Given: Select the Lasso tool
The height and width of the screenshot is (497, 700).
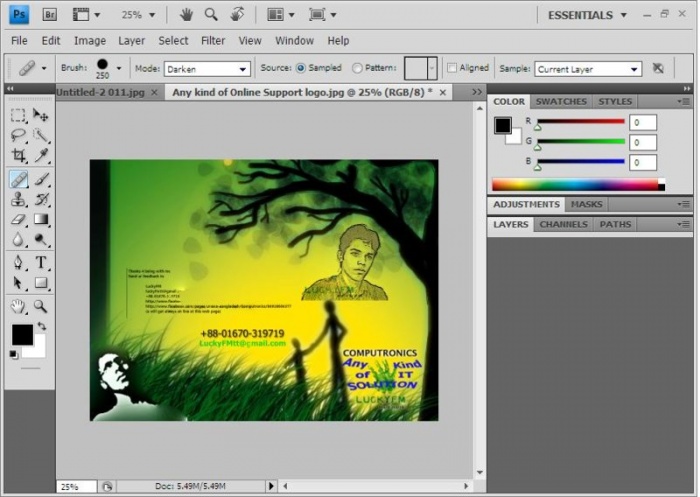Looking at the screenshot, I should [18, 135].
